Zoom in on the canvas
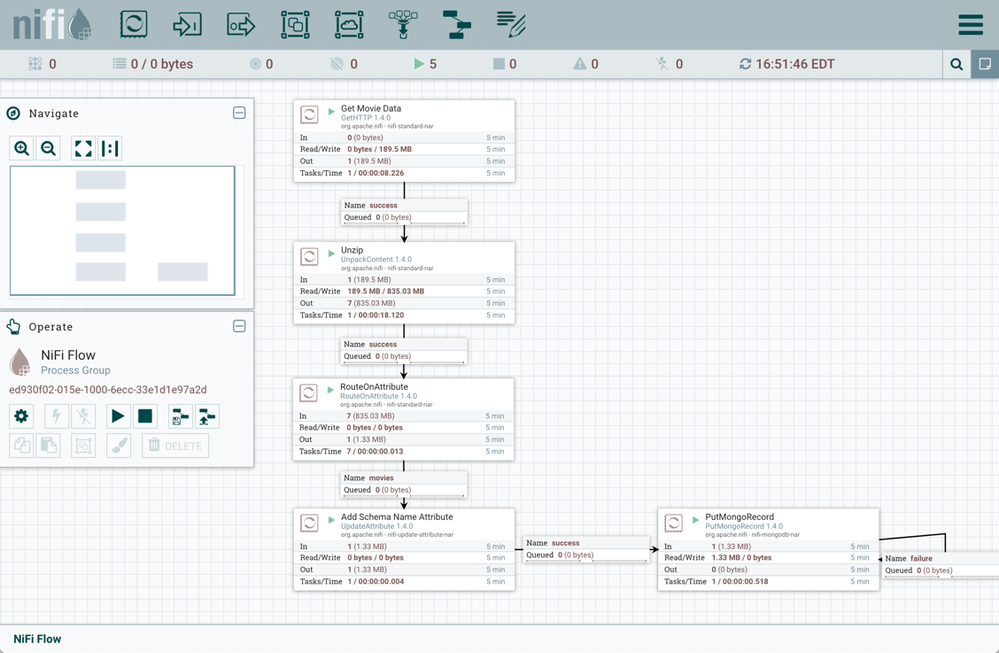 pos(22,149)
